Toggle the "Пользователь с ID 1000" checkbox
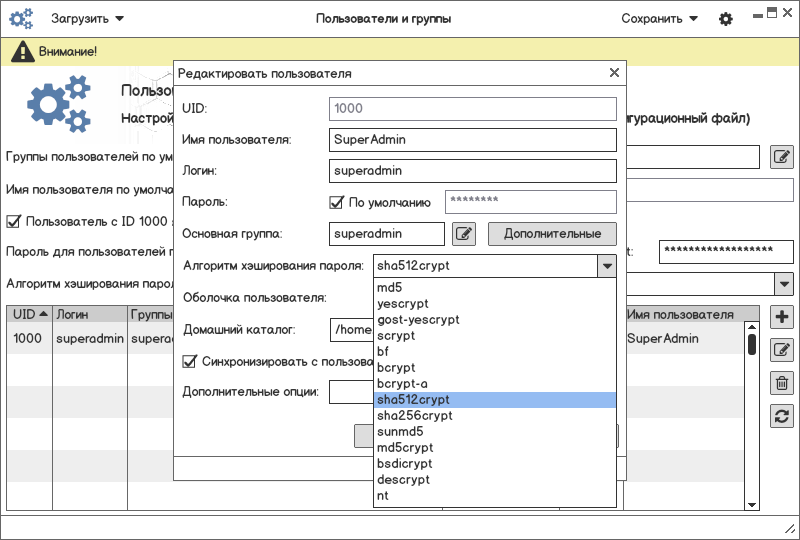The image size is (800, 540). pos(14,221)
